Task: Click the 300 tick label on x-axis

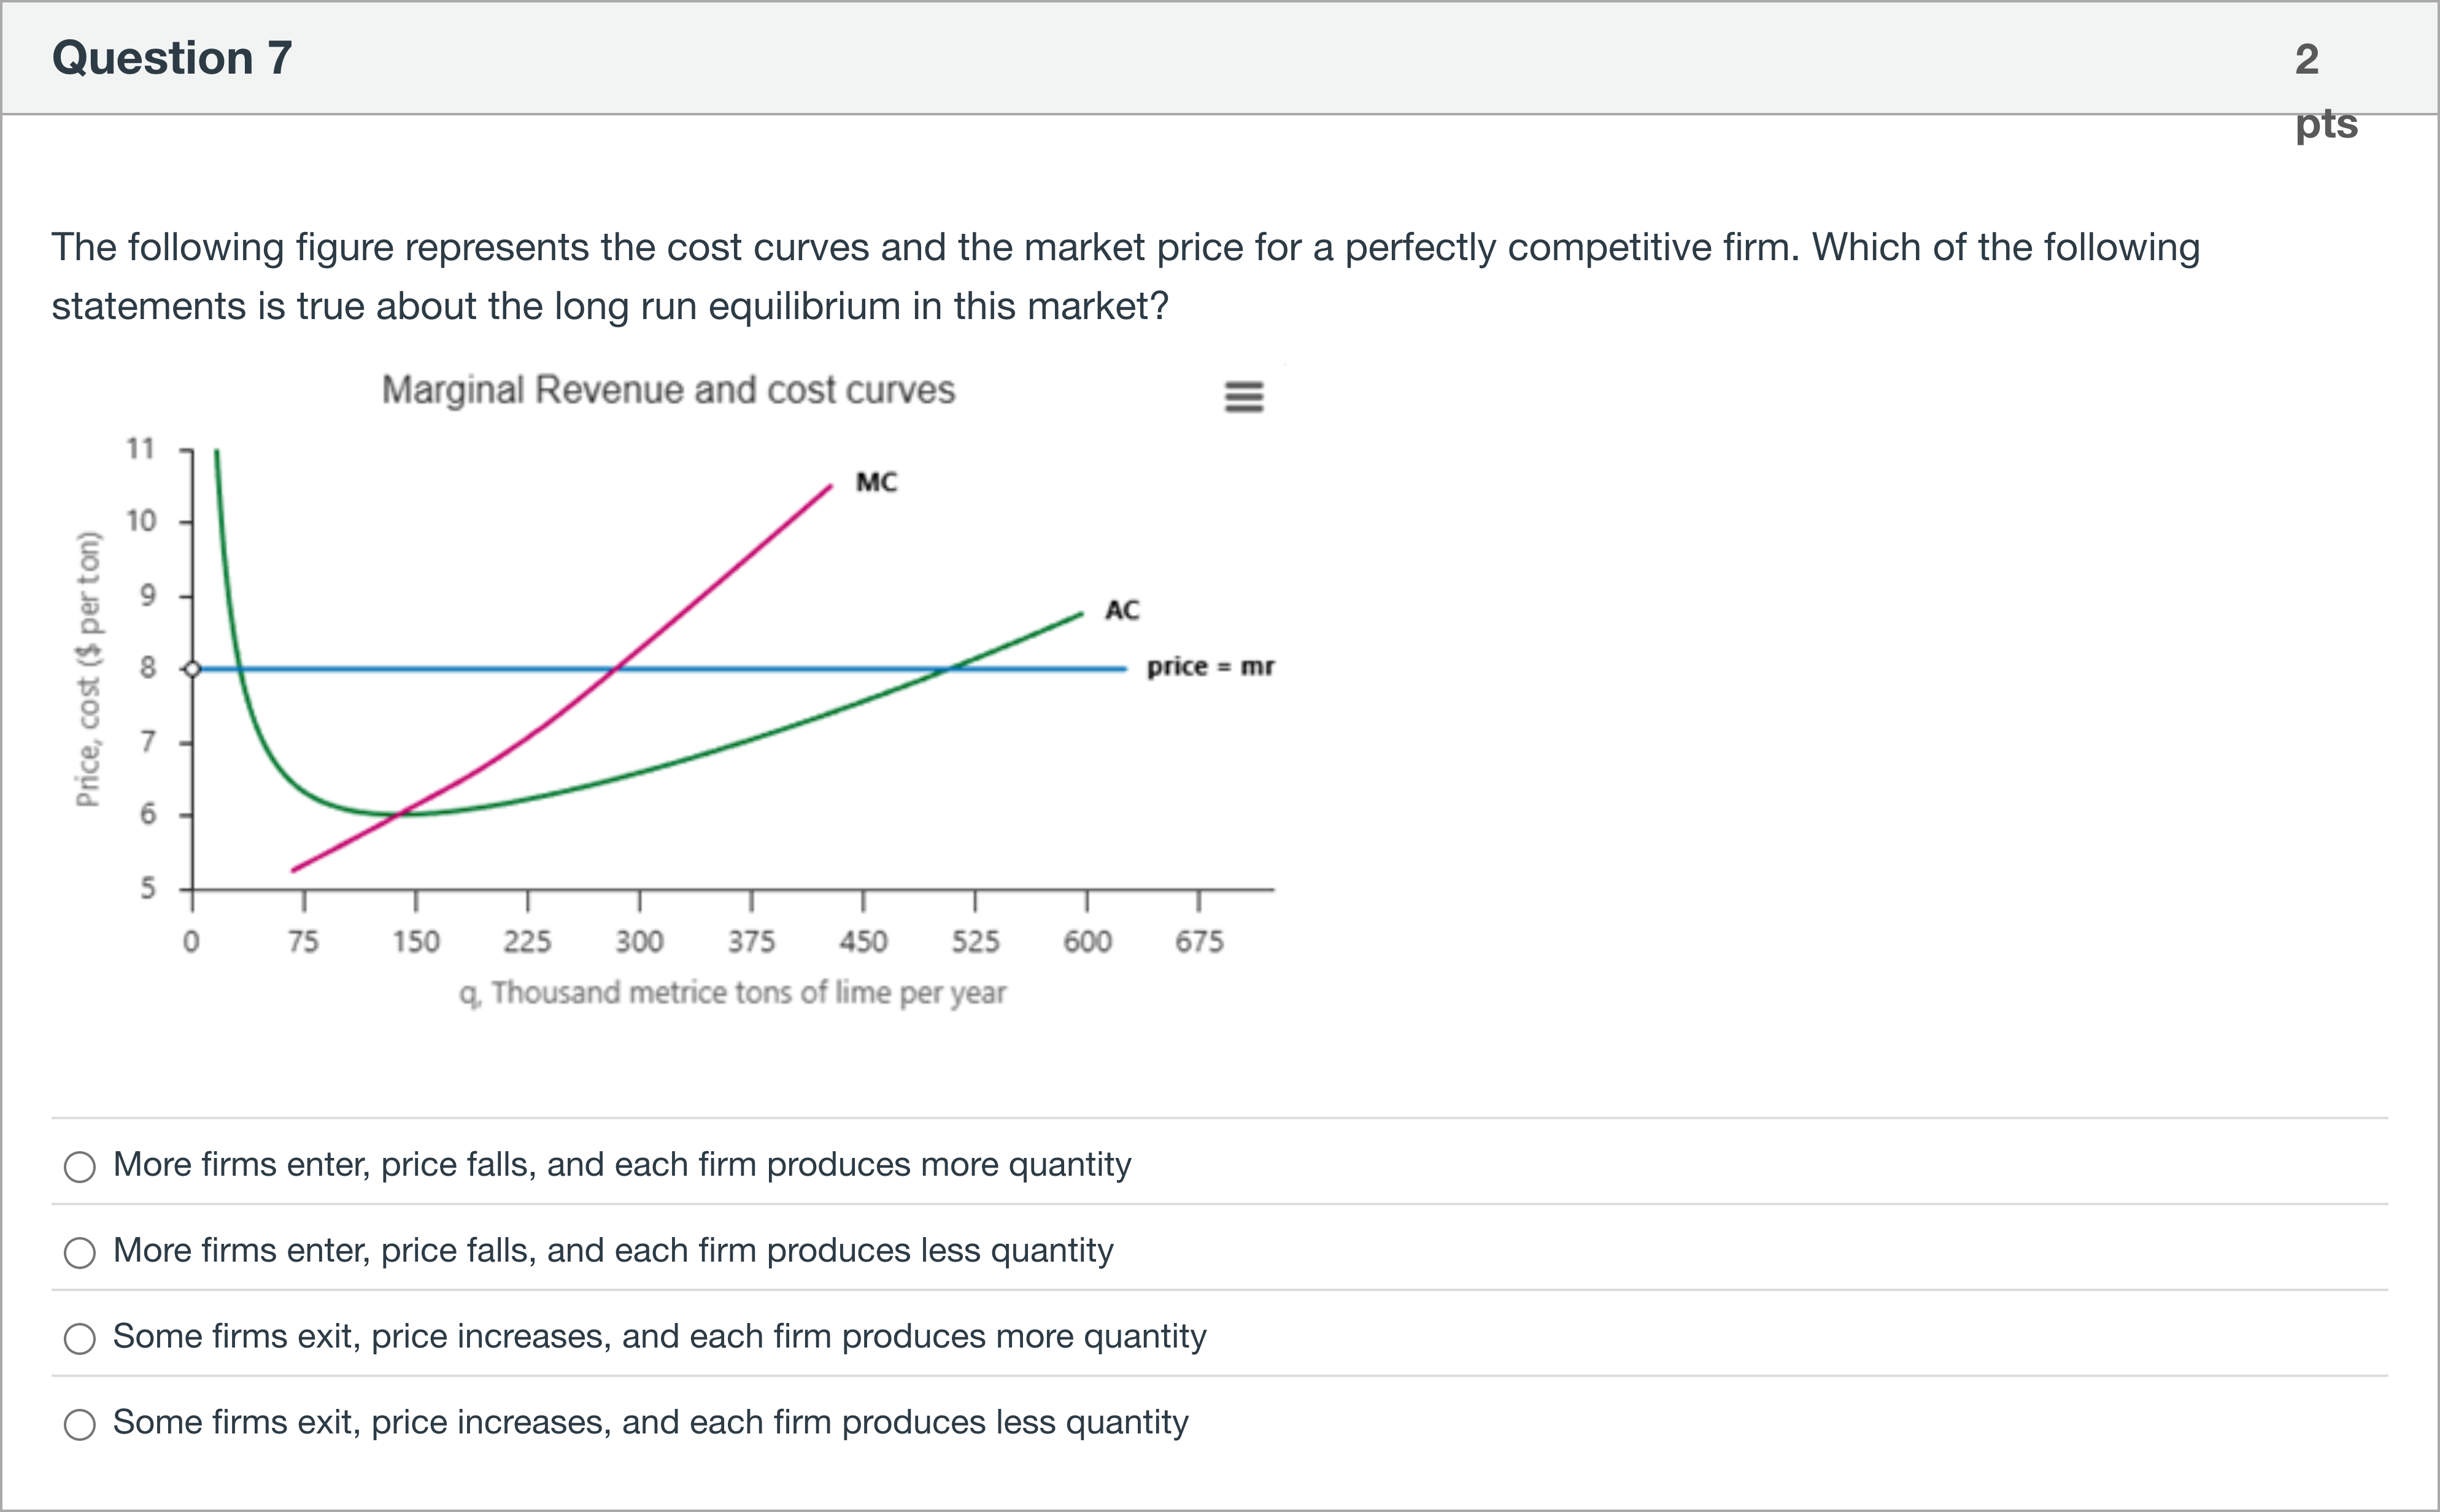Action: coord(639,942)
